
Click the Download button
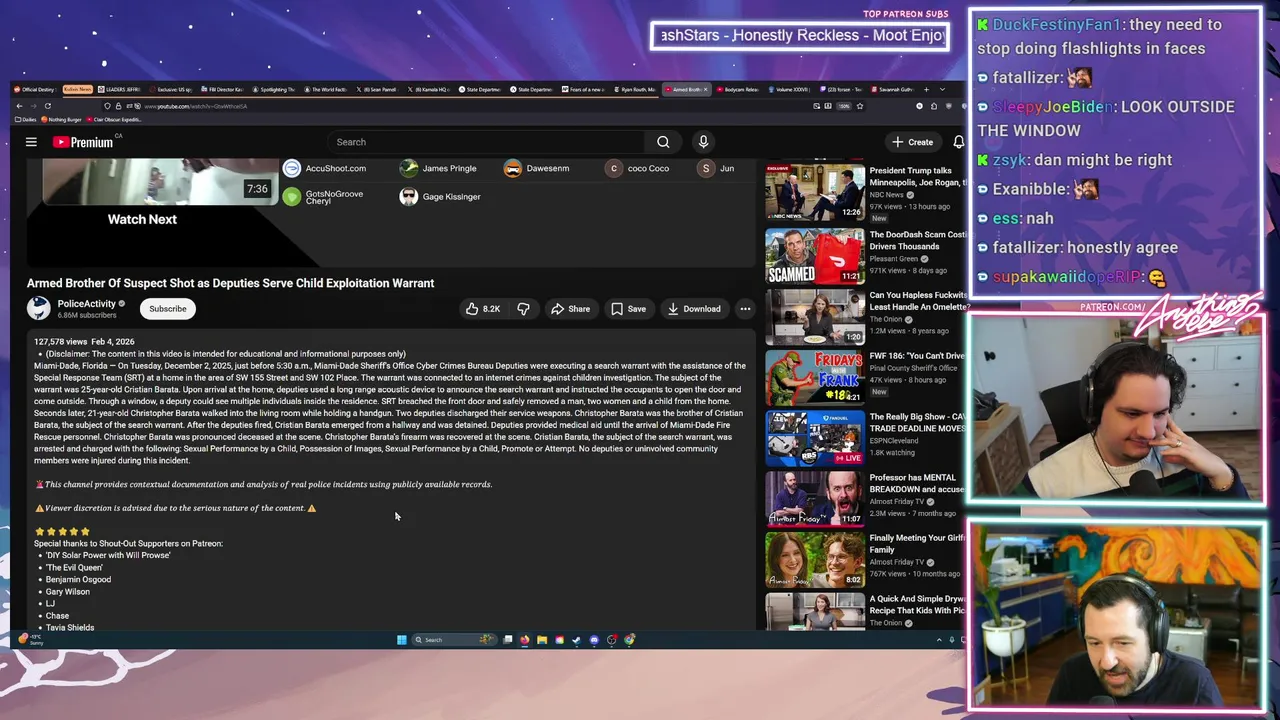point(694,309)
